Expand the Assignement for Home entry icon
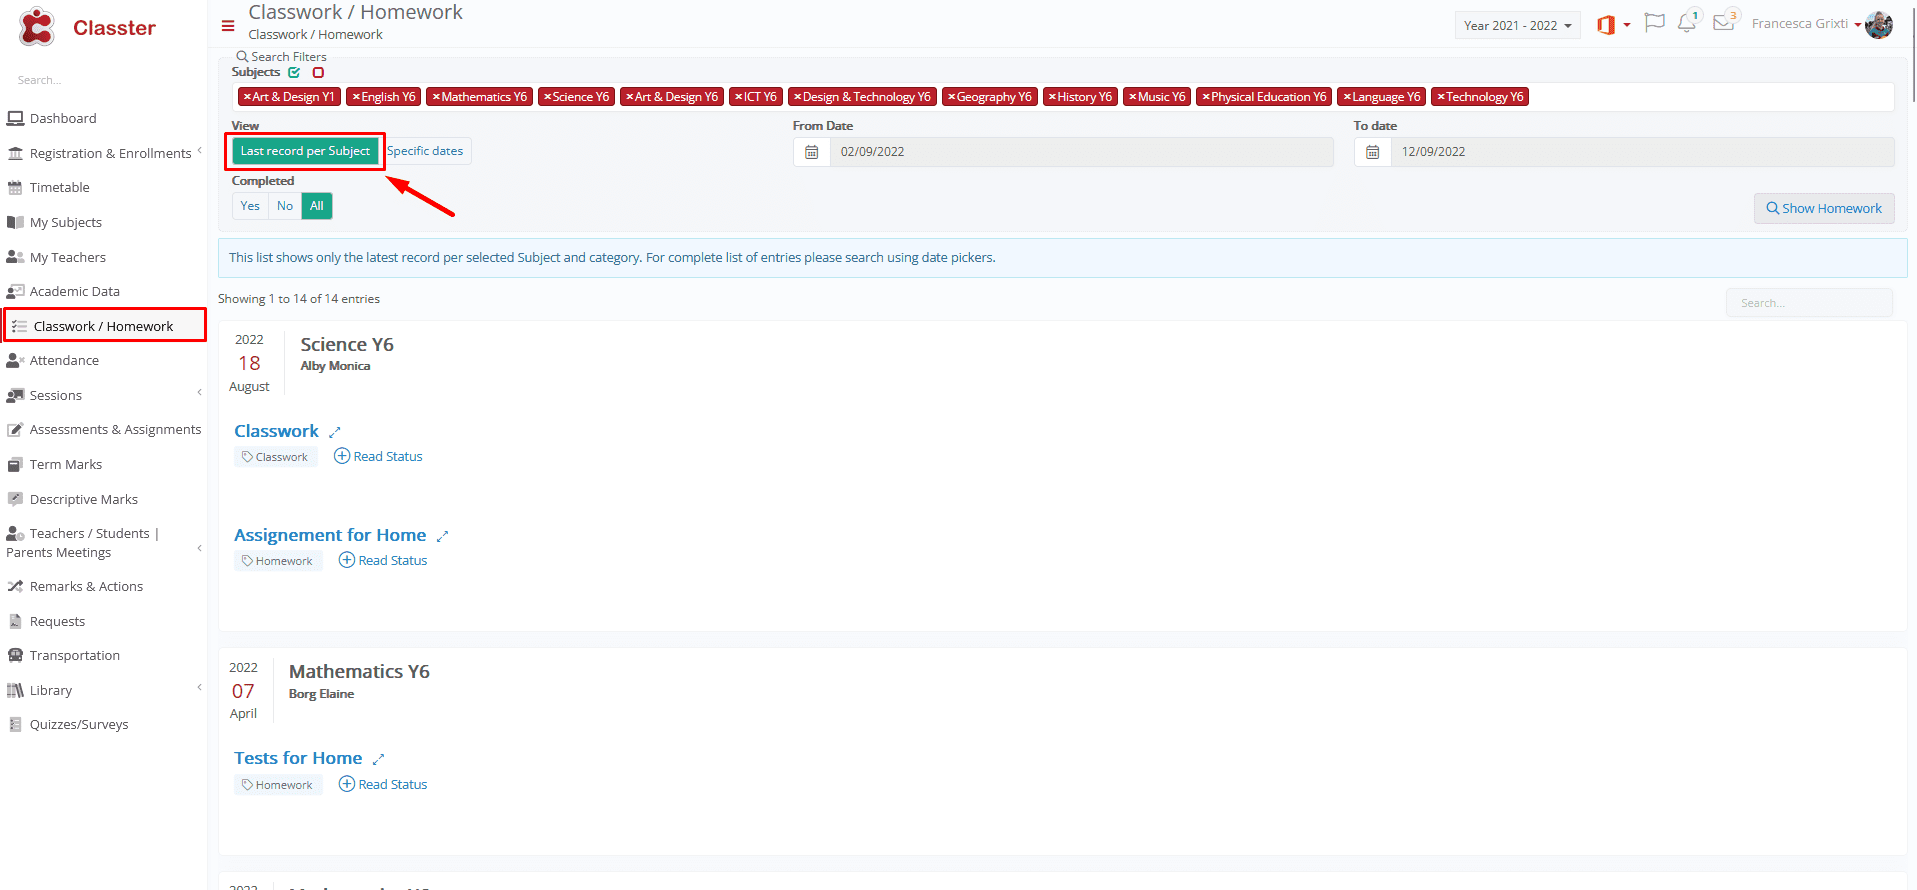Viewport: 1917px width, 890px height. coord(442,536)
